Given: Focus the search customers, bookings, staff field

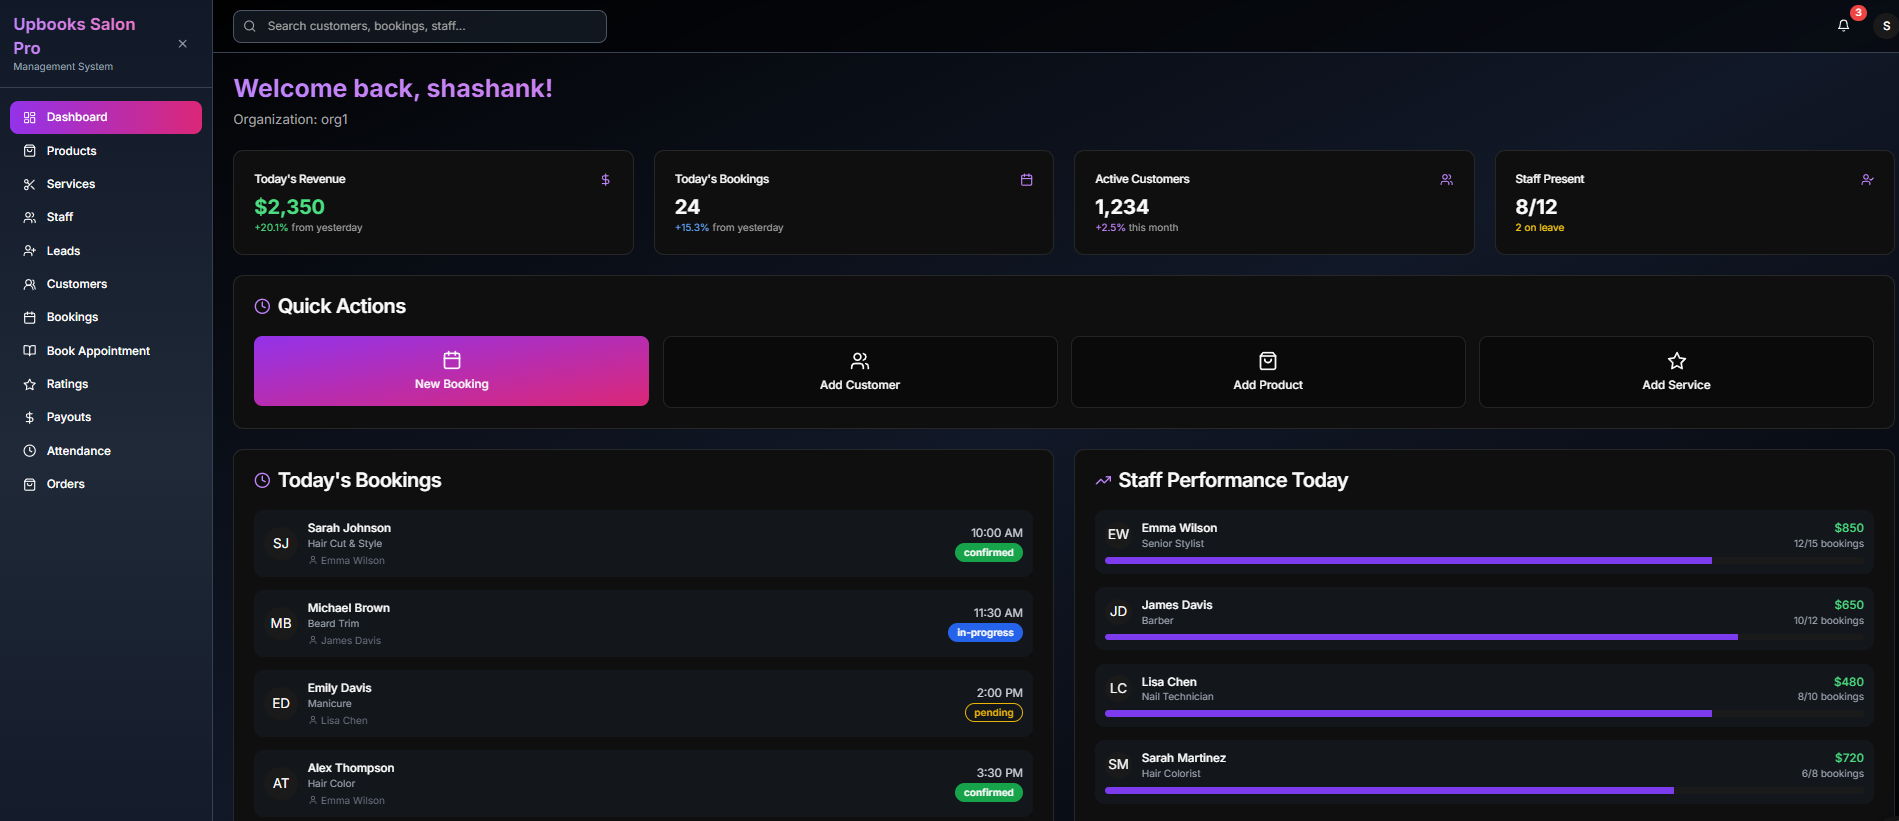Looking at the screenshot, I should coord(420,26).
